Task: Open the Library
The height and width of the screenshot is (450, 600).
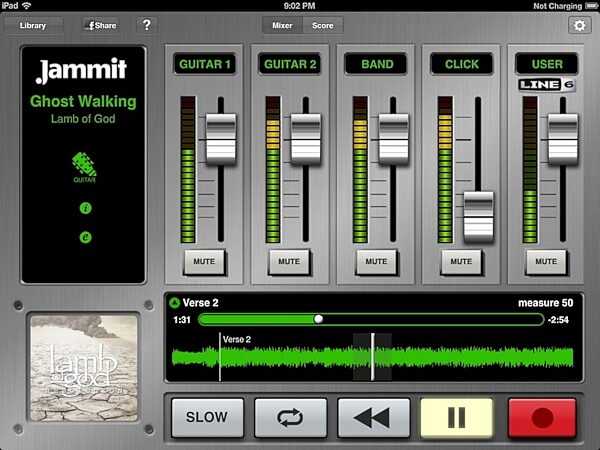Action: [33, 26]
